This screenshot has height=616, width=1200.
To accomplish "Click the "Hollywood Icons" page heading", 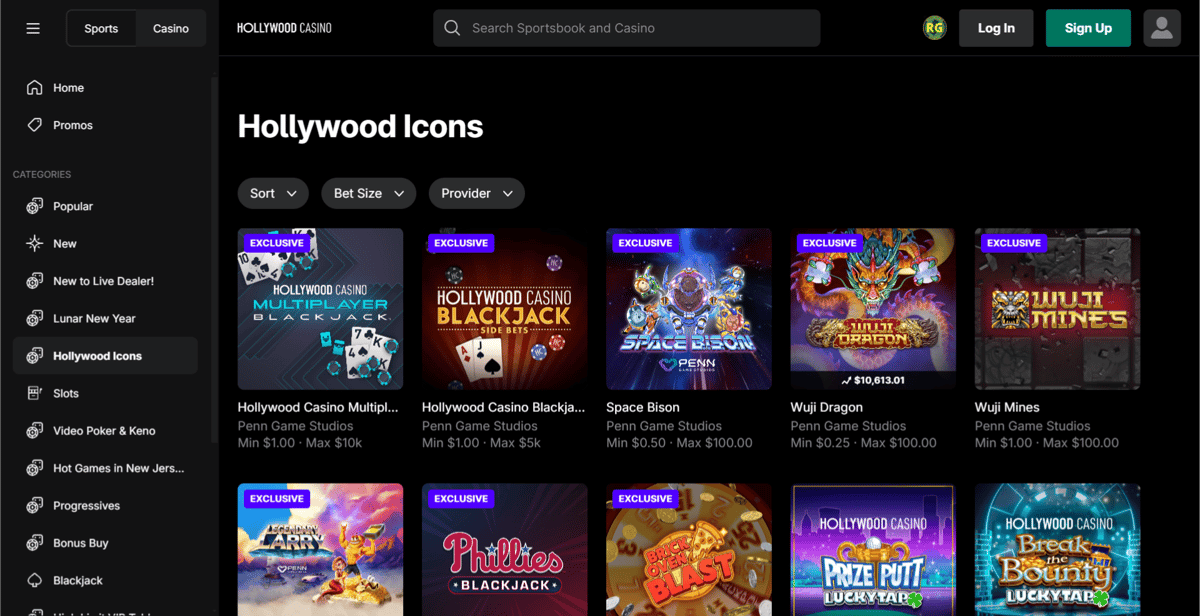I will [x=360, y=127].
